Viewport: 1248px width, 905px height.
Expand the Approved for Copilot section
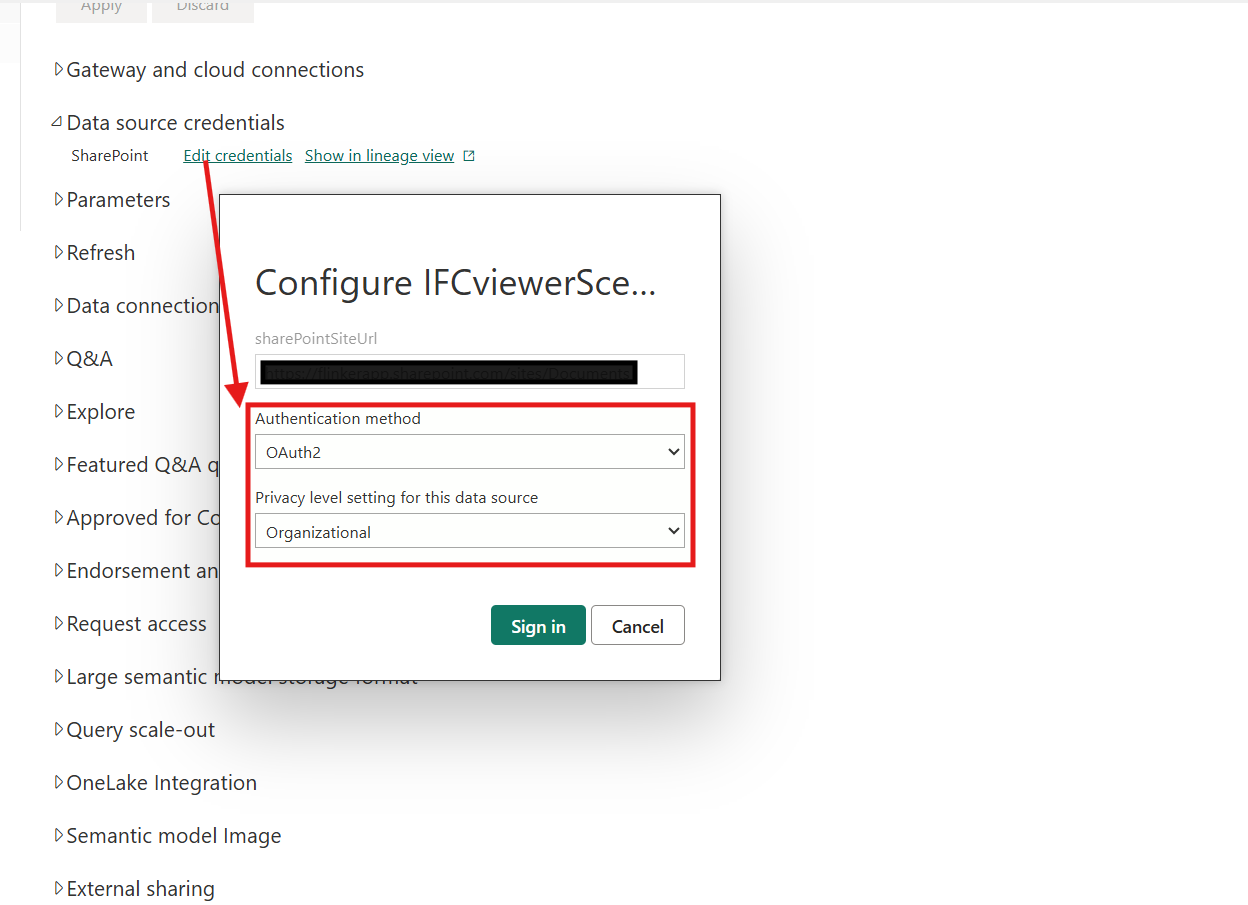136,518
